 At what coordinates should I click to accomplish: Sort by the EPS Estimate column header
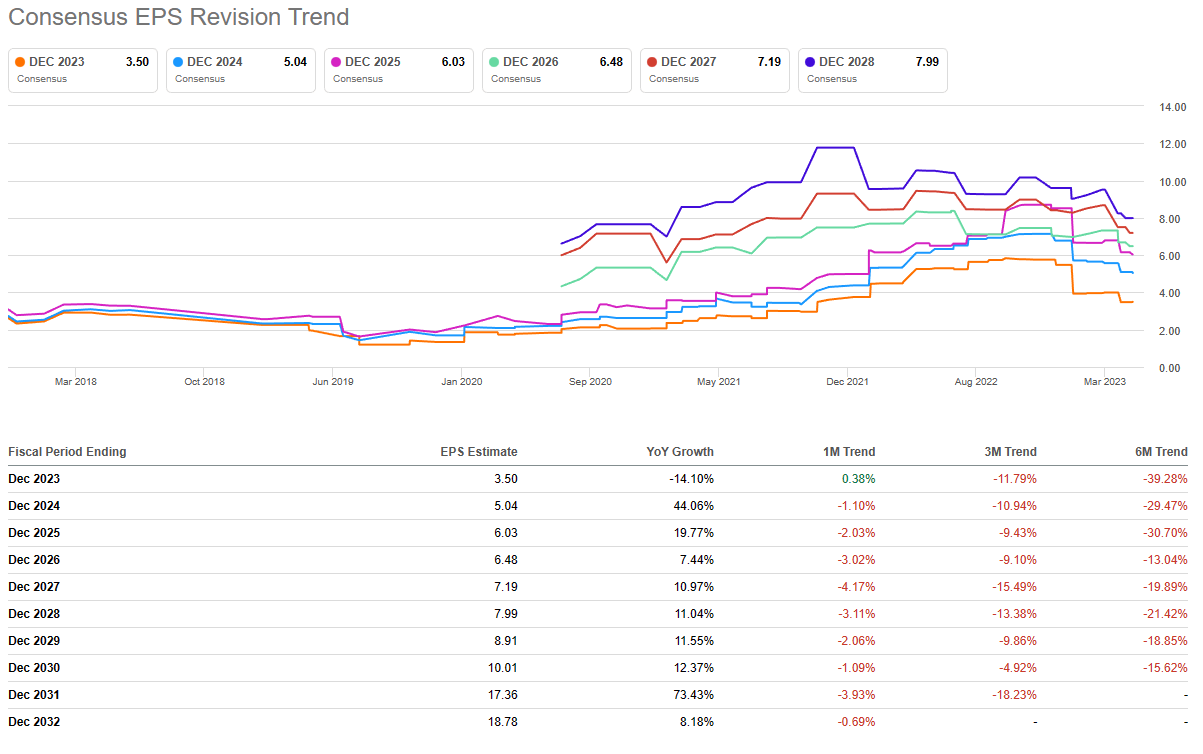(479, 452)
